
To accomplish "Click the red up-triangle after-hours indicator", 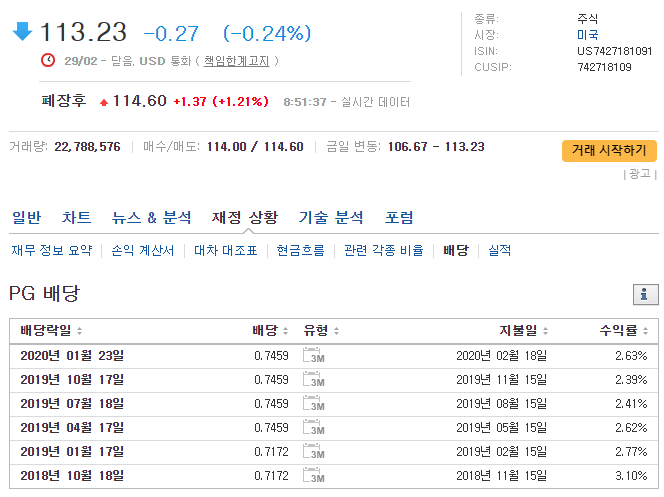I will click(x=104, y=102).
